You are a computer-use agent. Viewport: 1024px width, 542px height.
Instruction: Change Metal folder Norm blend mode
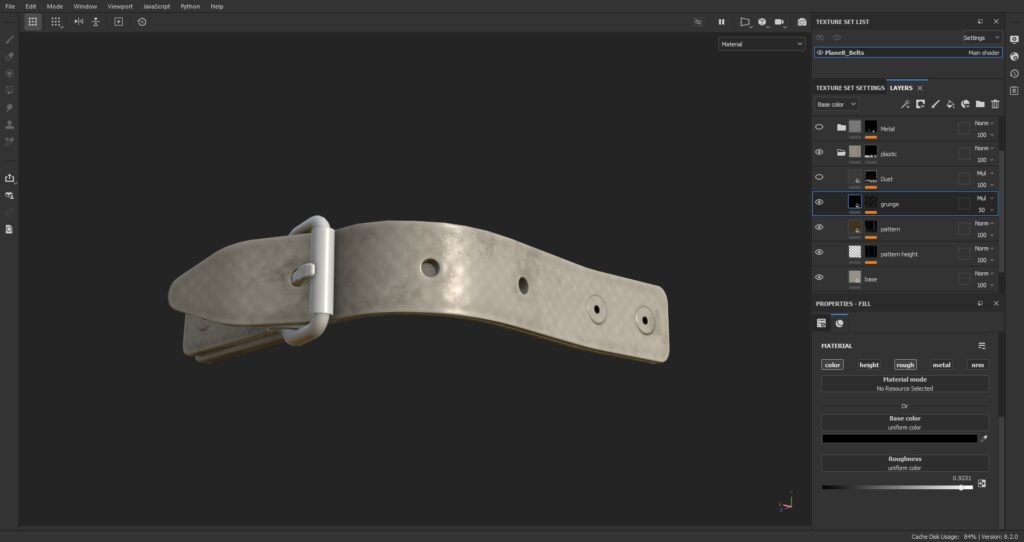tap(984, 123)
